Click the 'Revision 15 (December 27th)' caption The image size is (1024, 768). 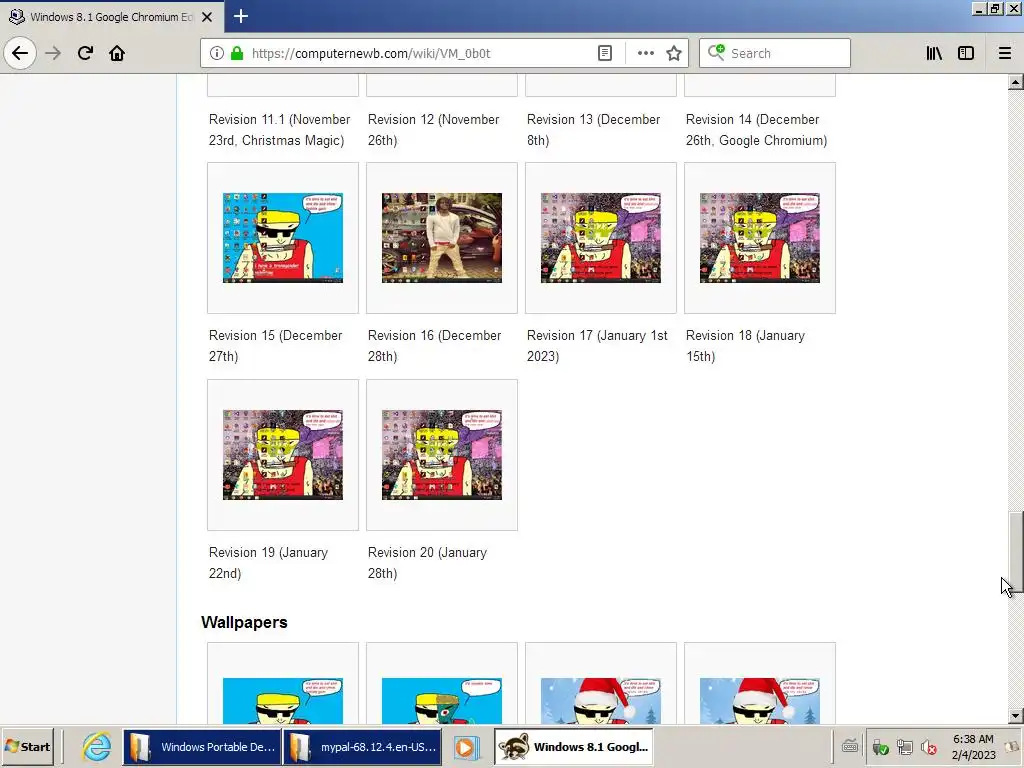tap(276, 345)
